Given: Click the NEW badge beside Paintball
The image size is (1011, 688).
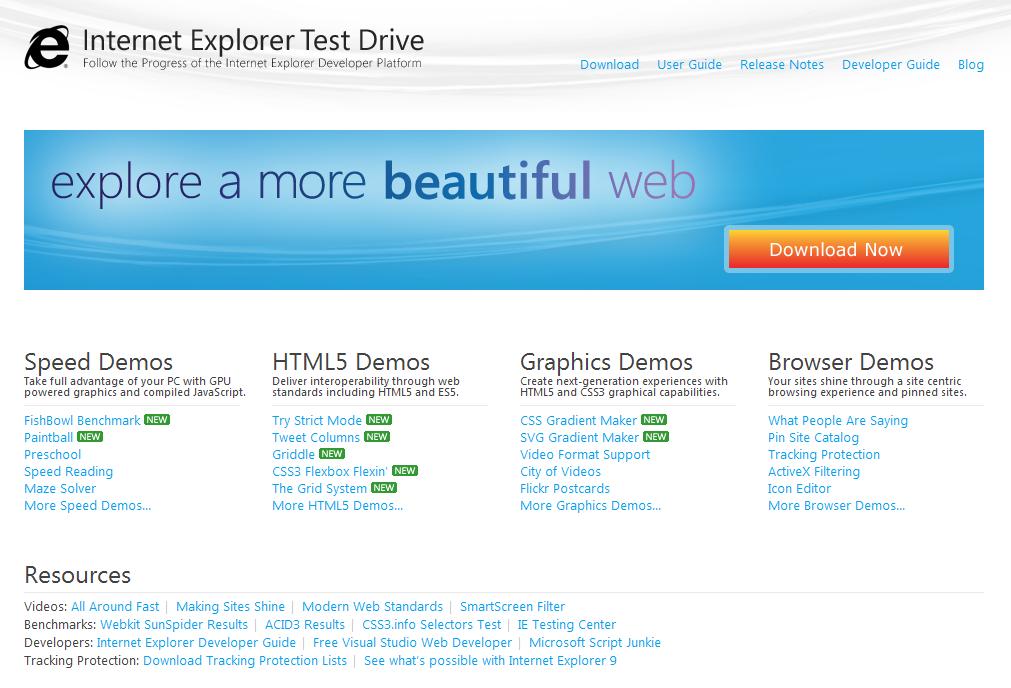Looking at the screenshot, I should coord(90,437).
